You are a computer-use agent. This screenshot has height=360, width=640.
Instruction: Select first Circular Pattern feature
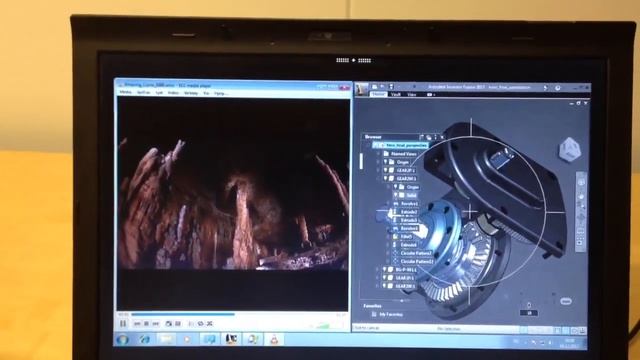click(416, 253)
